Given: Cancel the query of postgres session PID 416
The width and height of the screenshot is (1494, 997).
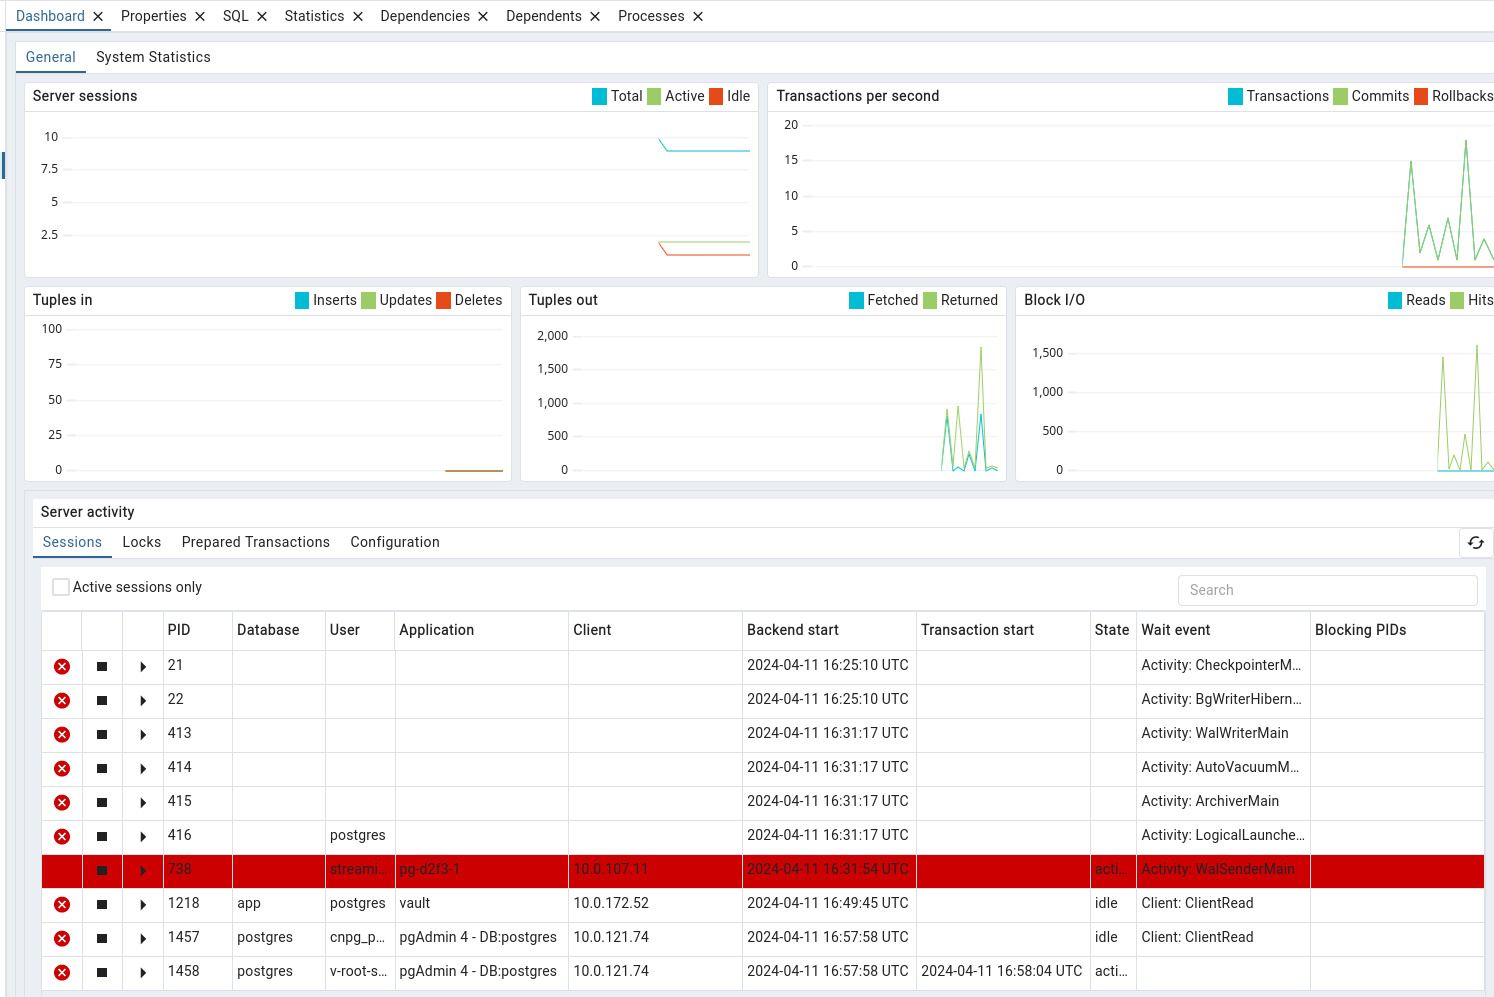Looking at the screenshot, I should 62,836.
